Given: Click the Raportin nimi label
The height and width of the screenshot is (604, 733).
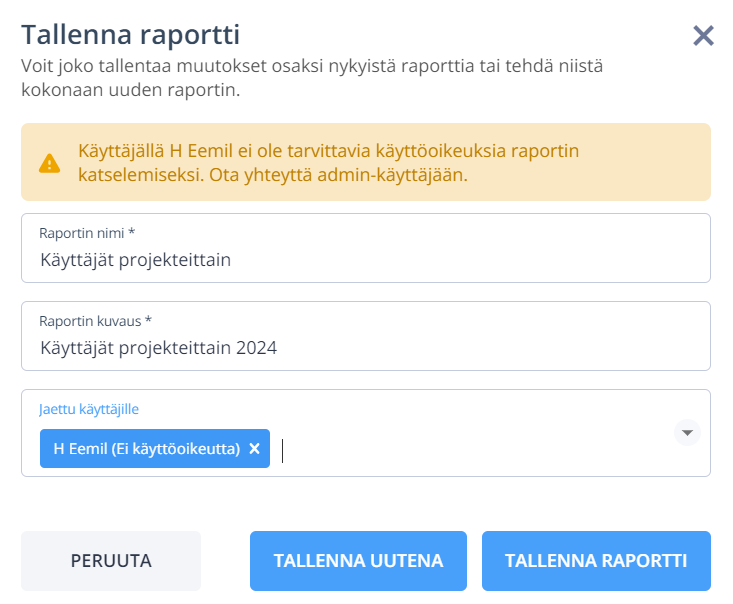Looking at the screenshot, I should [87, 233].
